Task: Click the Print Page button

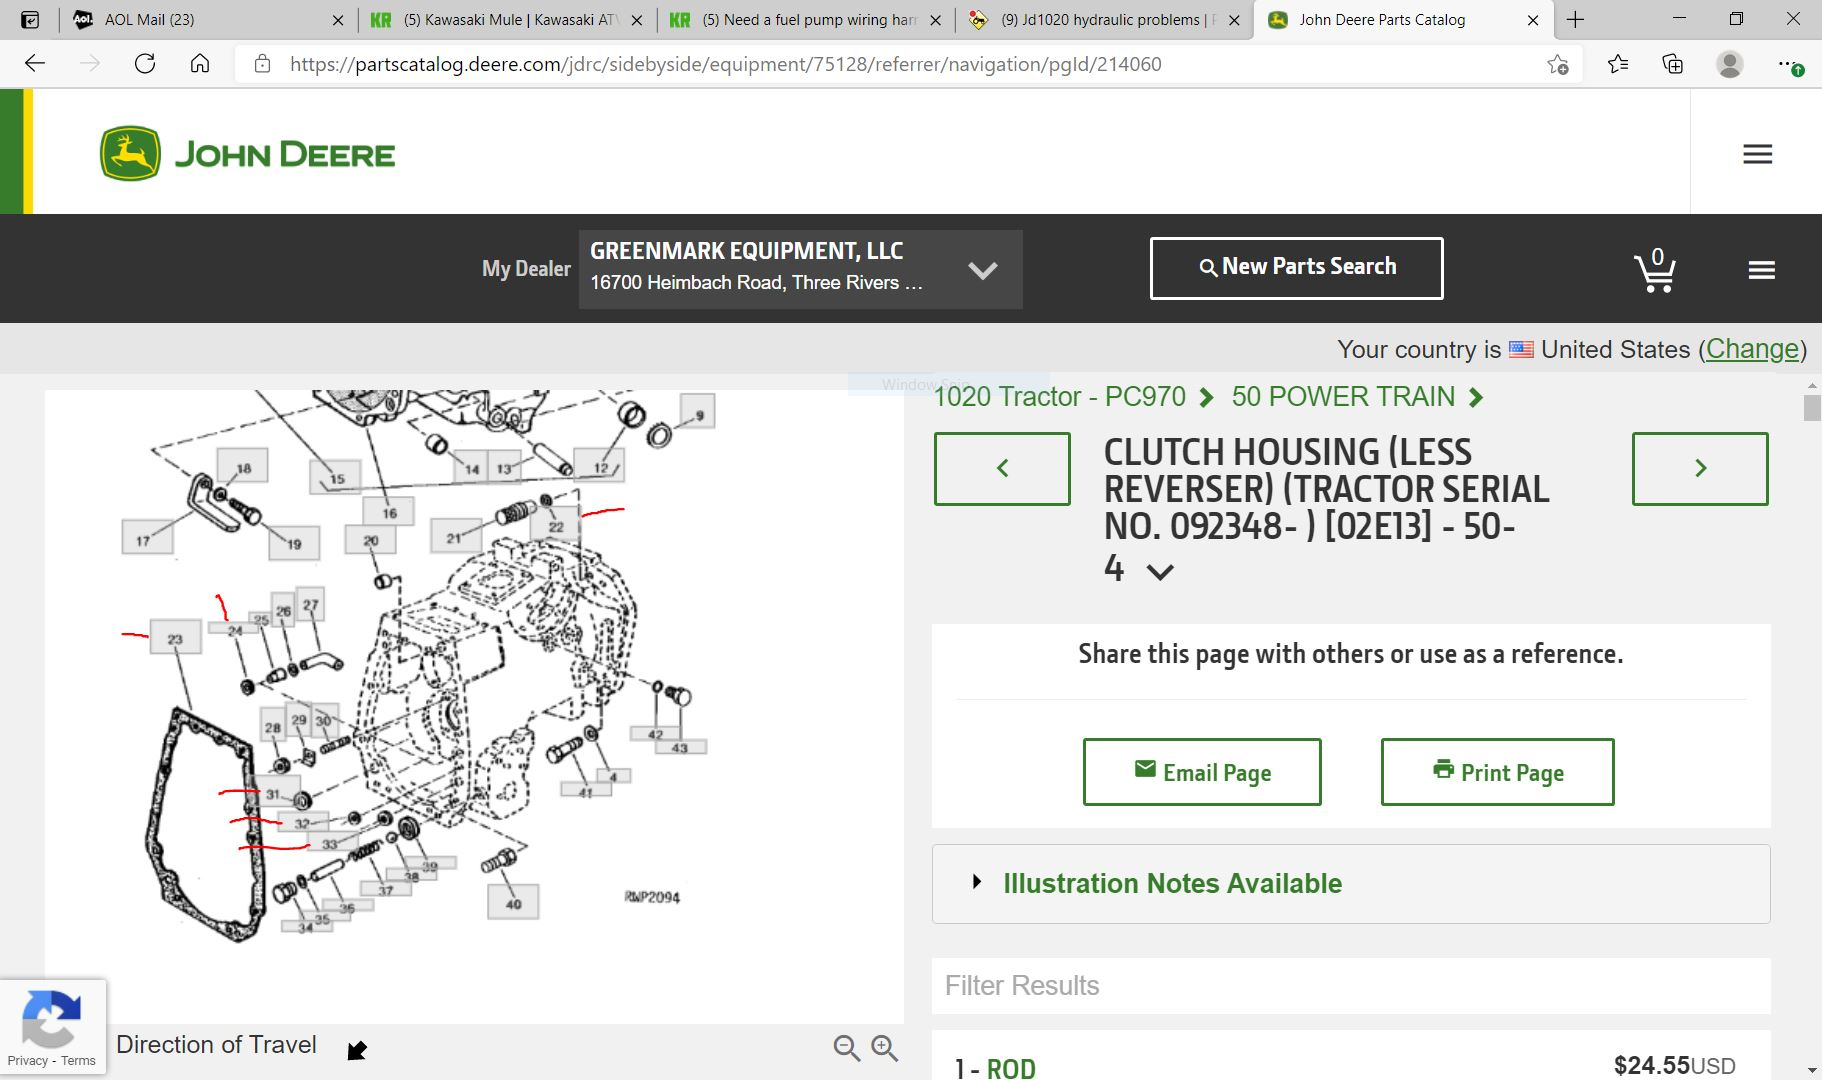Action: 1497,772
